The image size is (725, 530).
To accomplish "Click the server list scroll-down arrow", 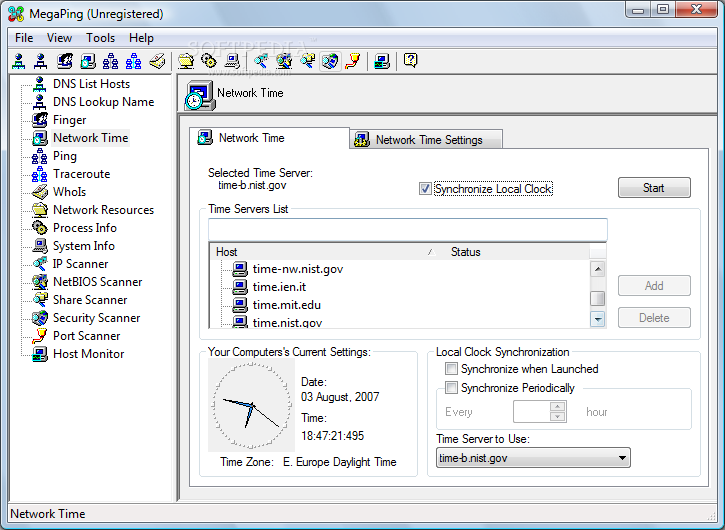I will pos(597,319).
